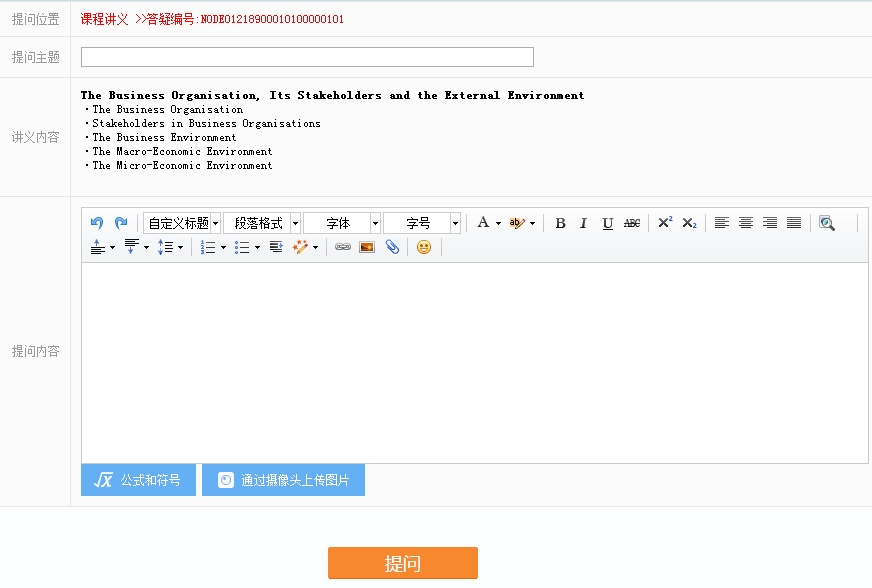This screenshot has height=588, width=872.
Task: Click the 公式和符号 button
Action: point(138,480)
